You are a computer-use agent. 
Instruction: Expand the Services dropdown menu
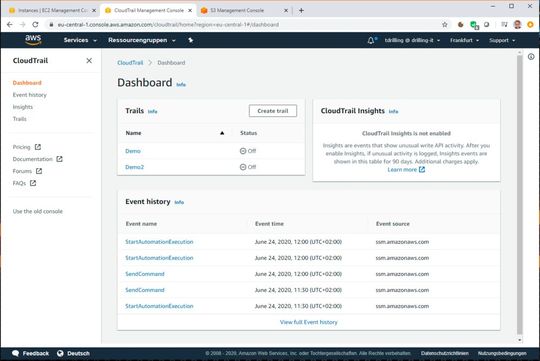(80, 40)
